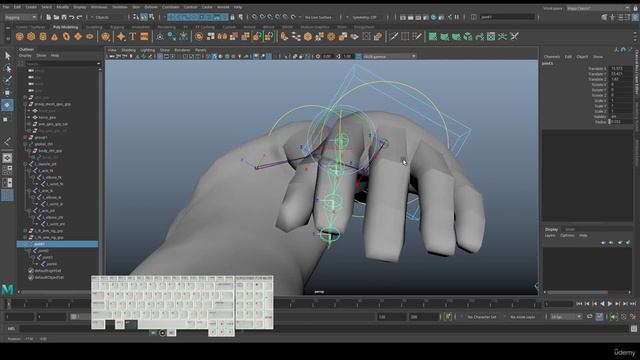The width and height of the screenshot is (640, 360).
Task: Create a polygon cylinder from the shelf
Action: click(43, 37)
